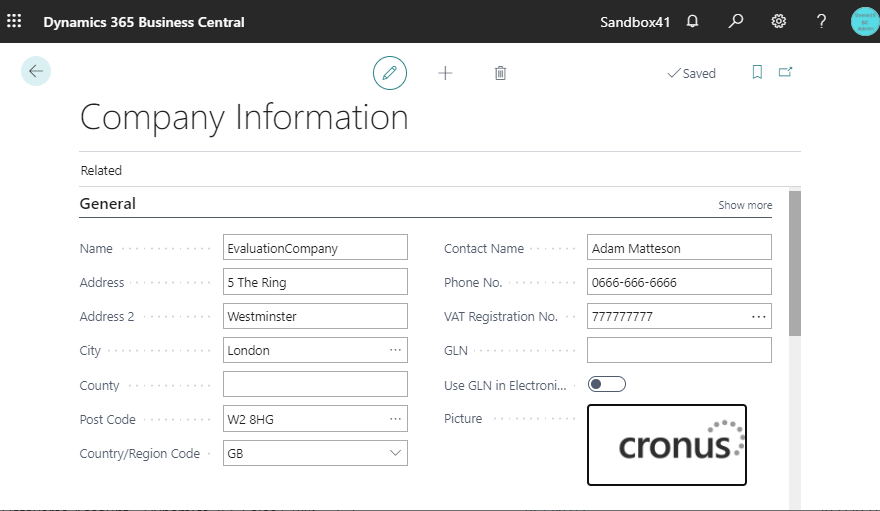Expand Country/Region Code dropdown
The width and height of the screenshot is (880, 511).
point(395,453)
